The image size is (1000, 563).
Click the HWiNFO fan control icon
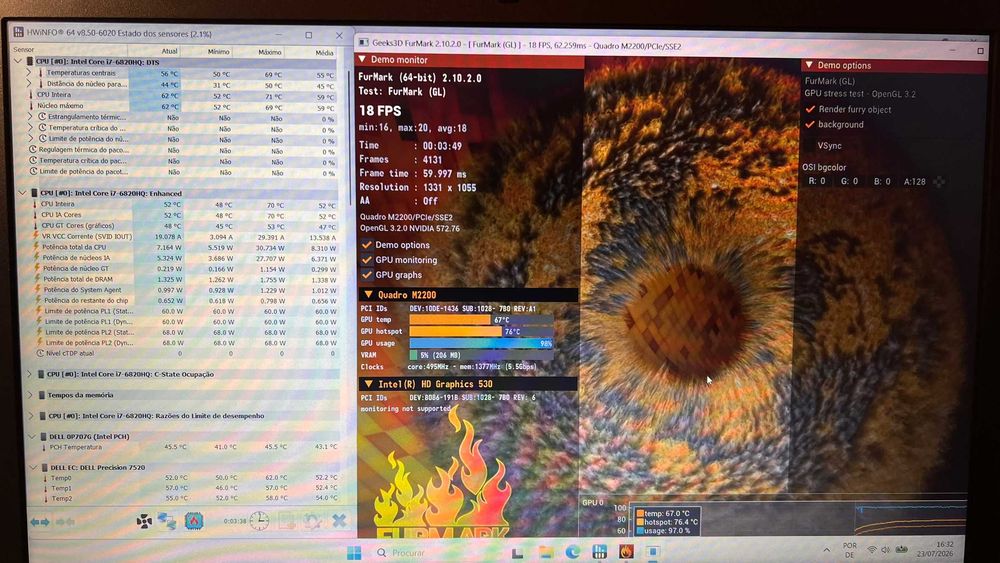(x=144, y=521)
